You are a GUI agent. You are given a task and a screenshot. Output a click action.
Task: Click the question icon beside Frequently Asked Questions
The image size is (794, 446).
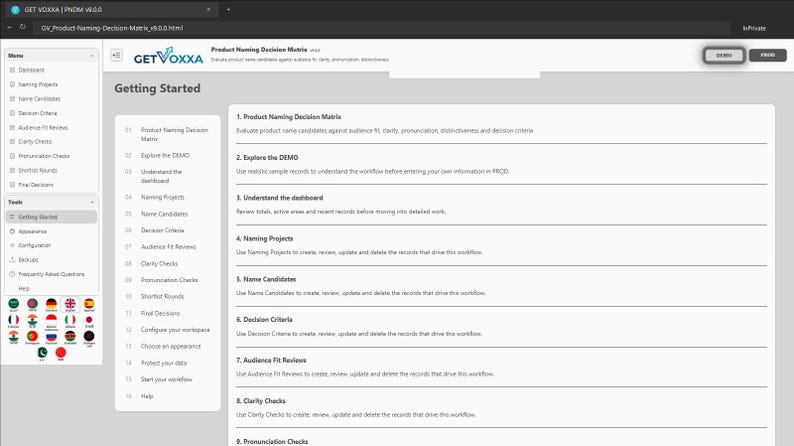click(x=12, y=274)
